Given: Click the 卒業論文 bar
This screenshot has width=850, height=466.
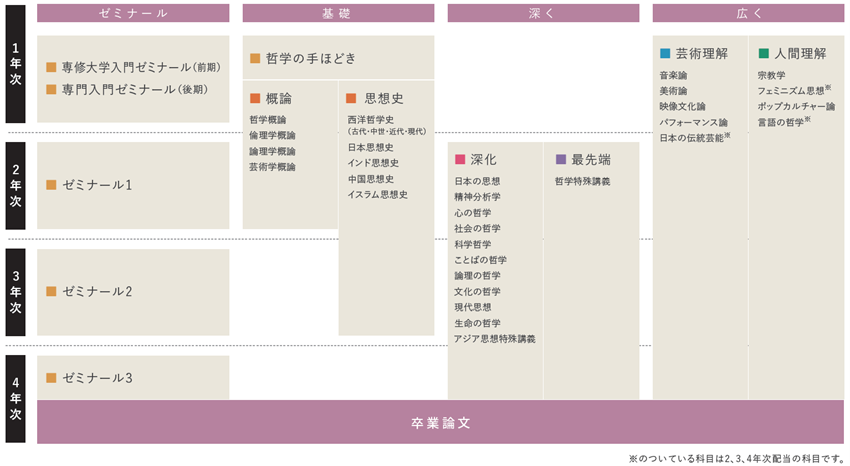Looking at the screenshot, I should pyautogui.click(x=440, y=422).
